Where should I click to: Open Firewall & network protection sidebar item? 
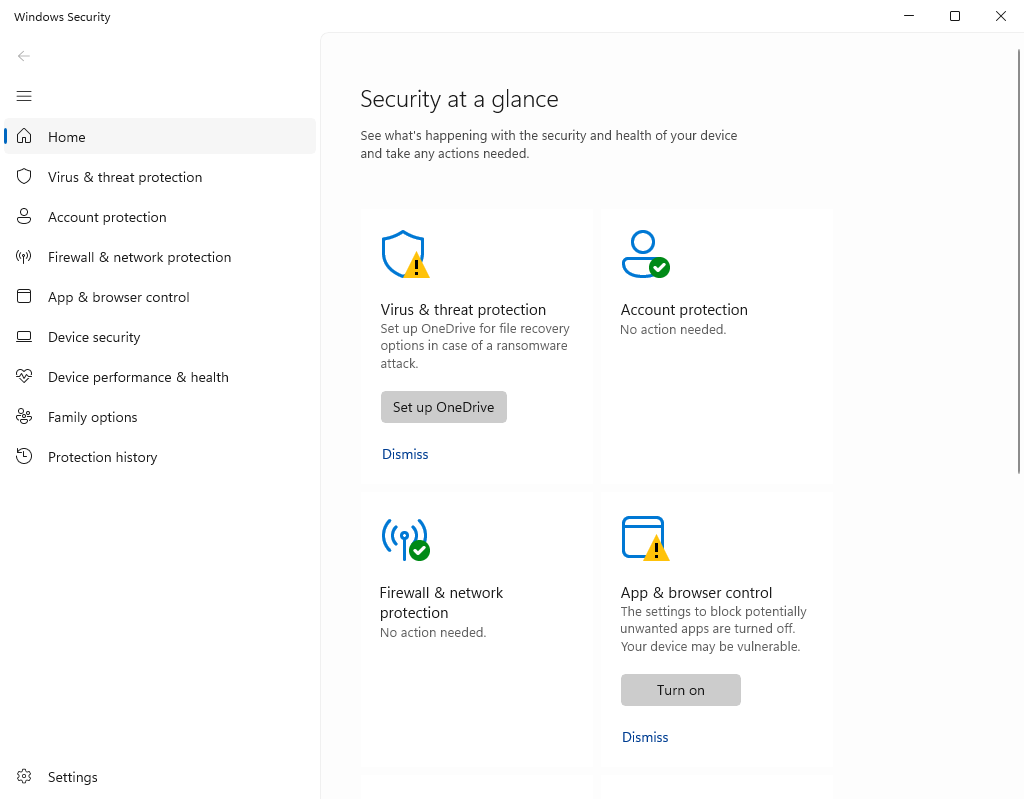pos(139,257)
